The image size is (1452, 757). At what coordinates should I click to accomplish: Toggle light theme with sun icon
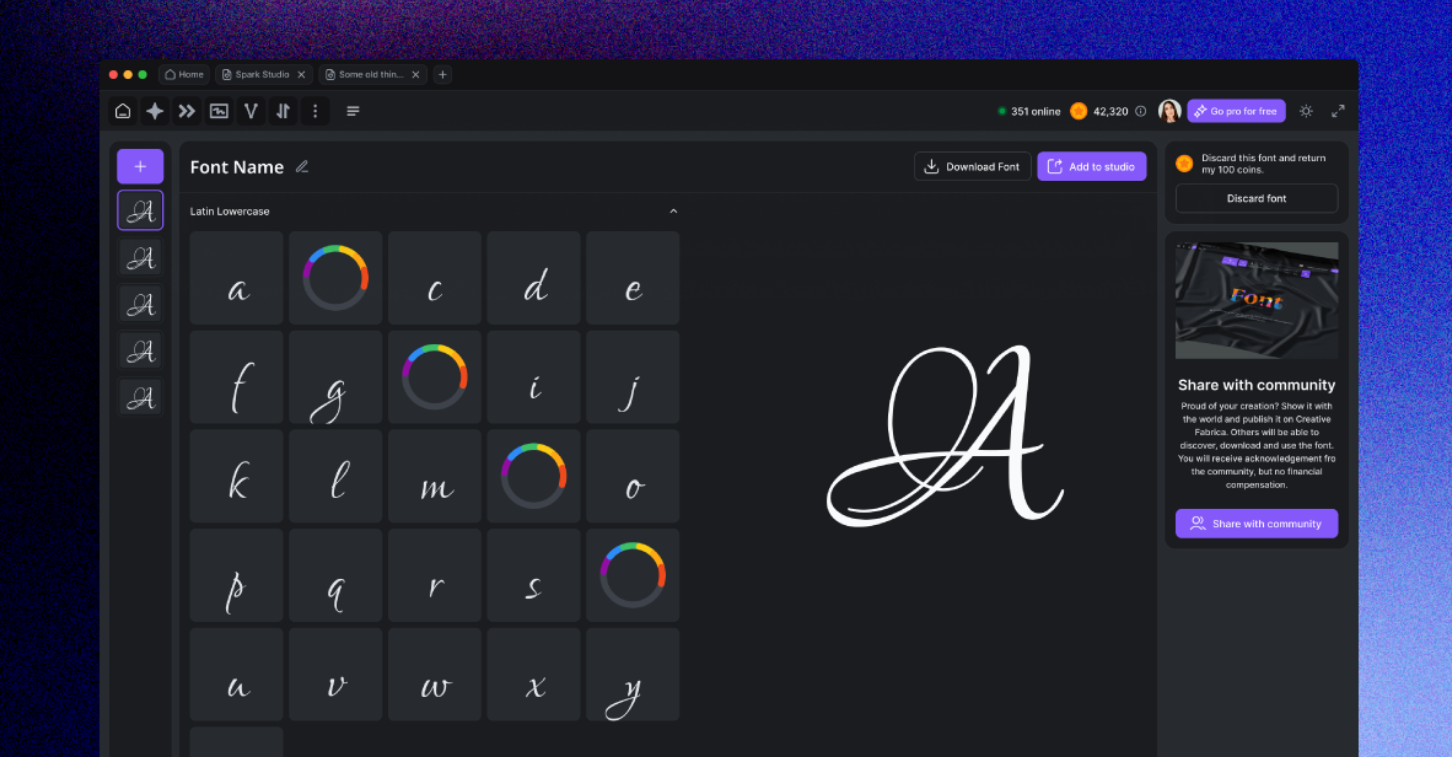pos(1306,111)
